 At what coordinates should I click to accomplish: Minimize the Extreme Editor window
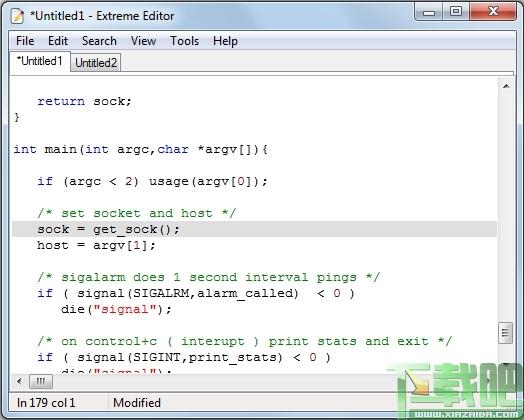[x=429, y=12]
